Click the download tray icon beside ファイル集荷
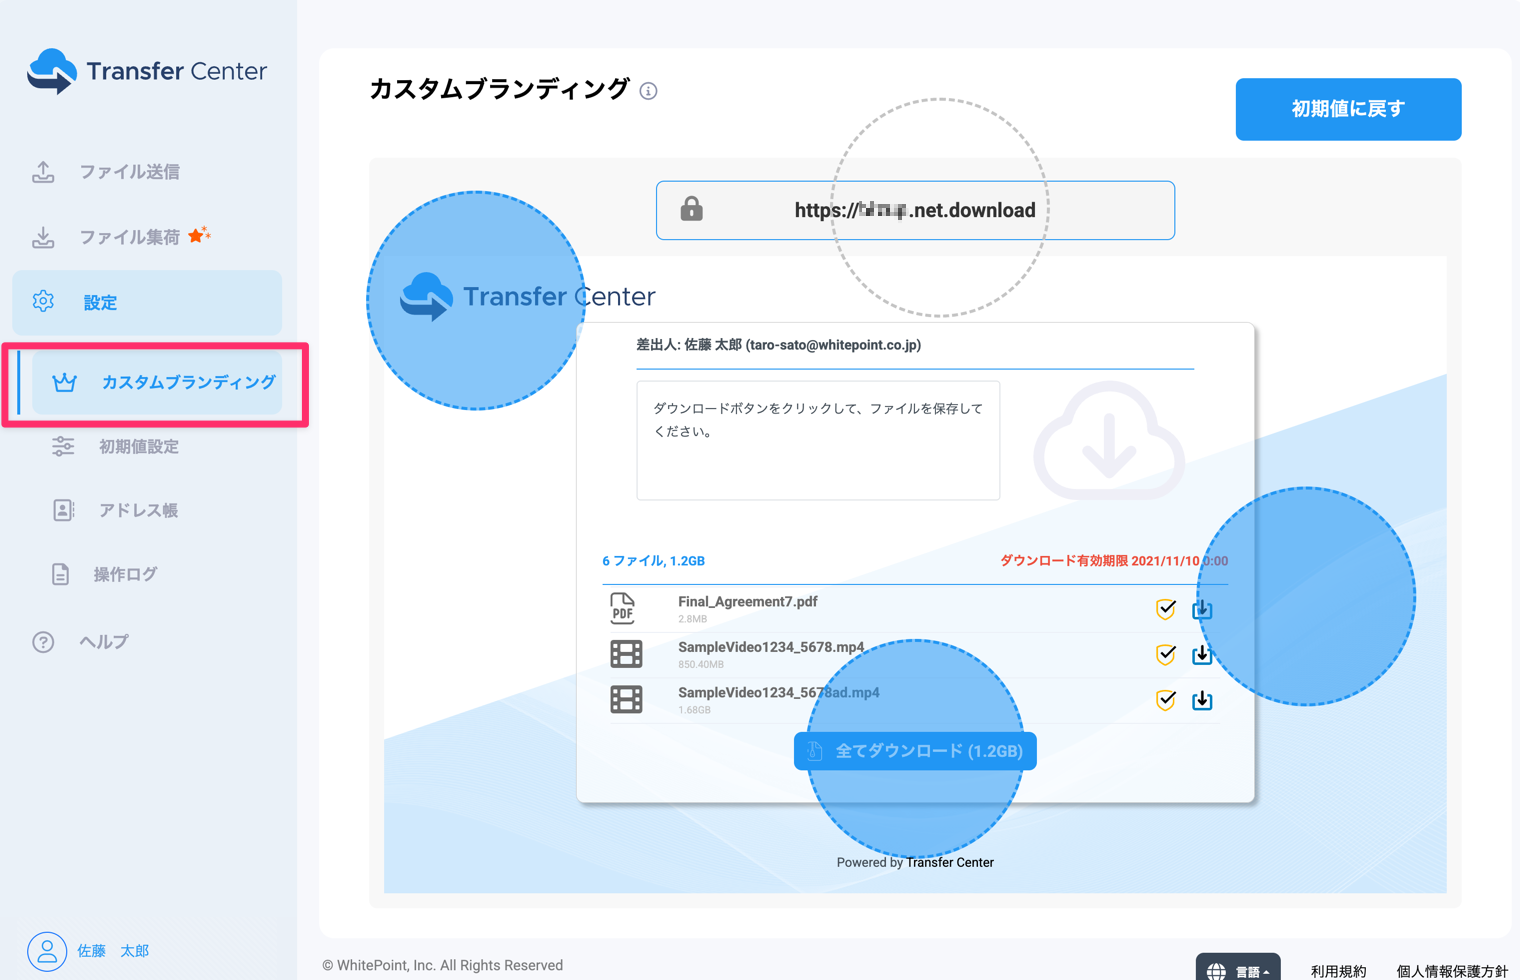This screenshot has height=980, width=1520. tap(43, 237)
